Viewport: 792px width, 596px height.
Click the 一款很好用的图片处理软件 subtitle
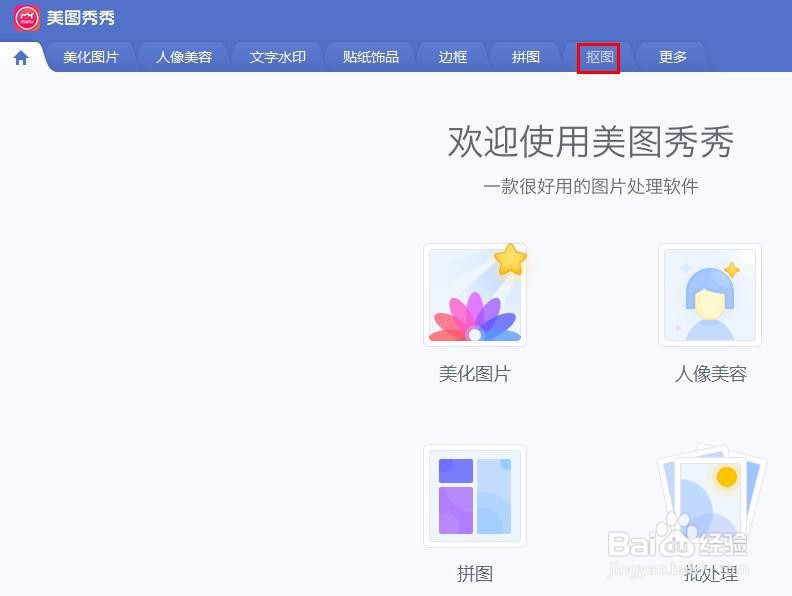(590, 186)
